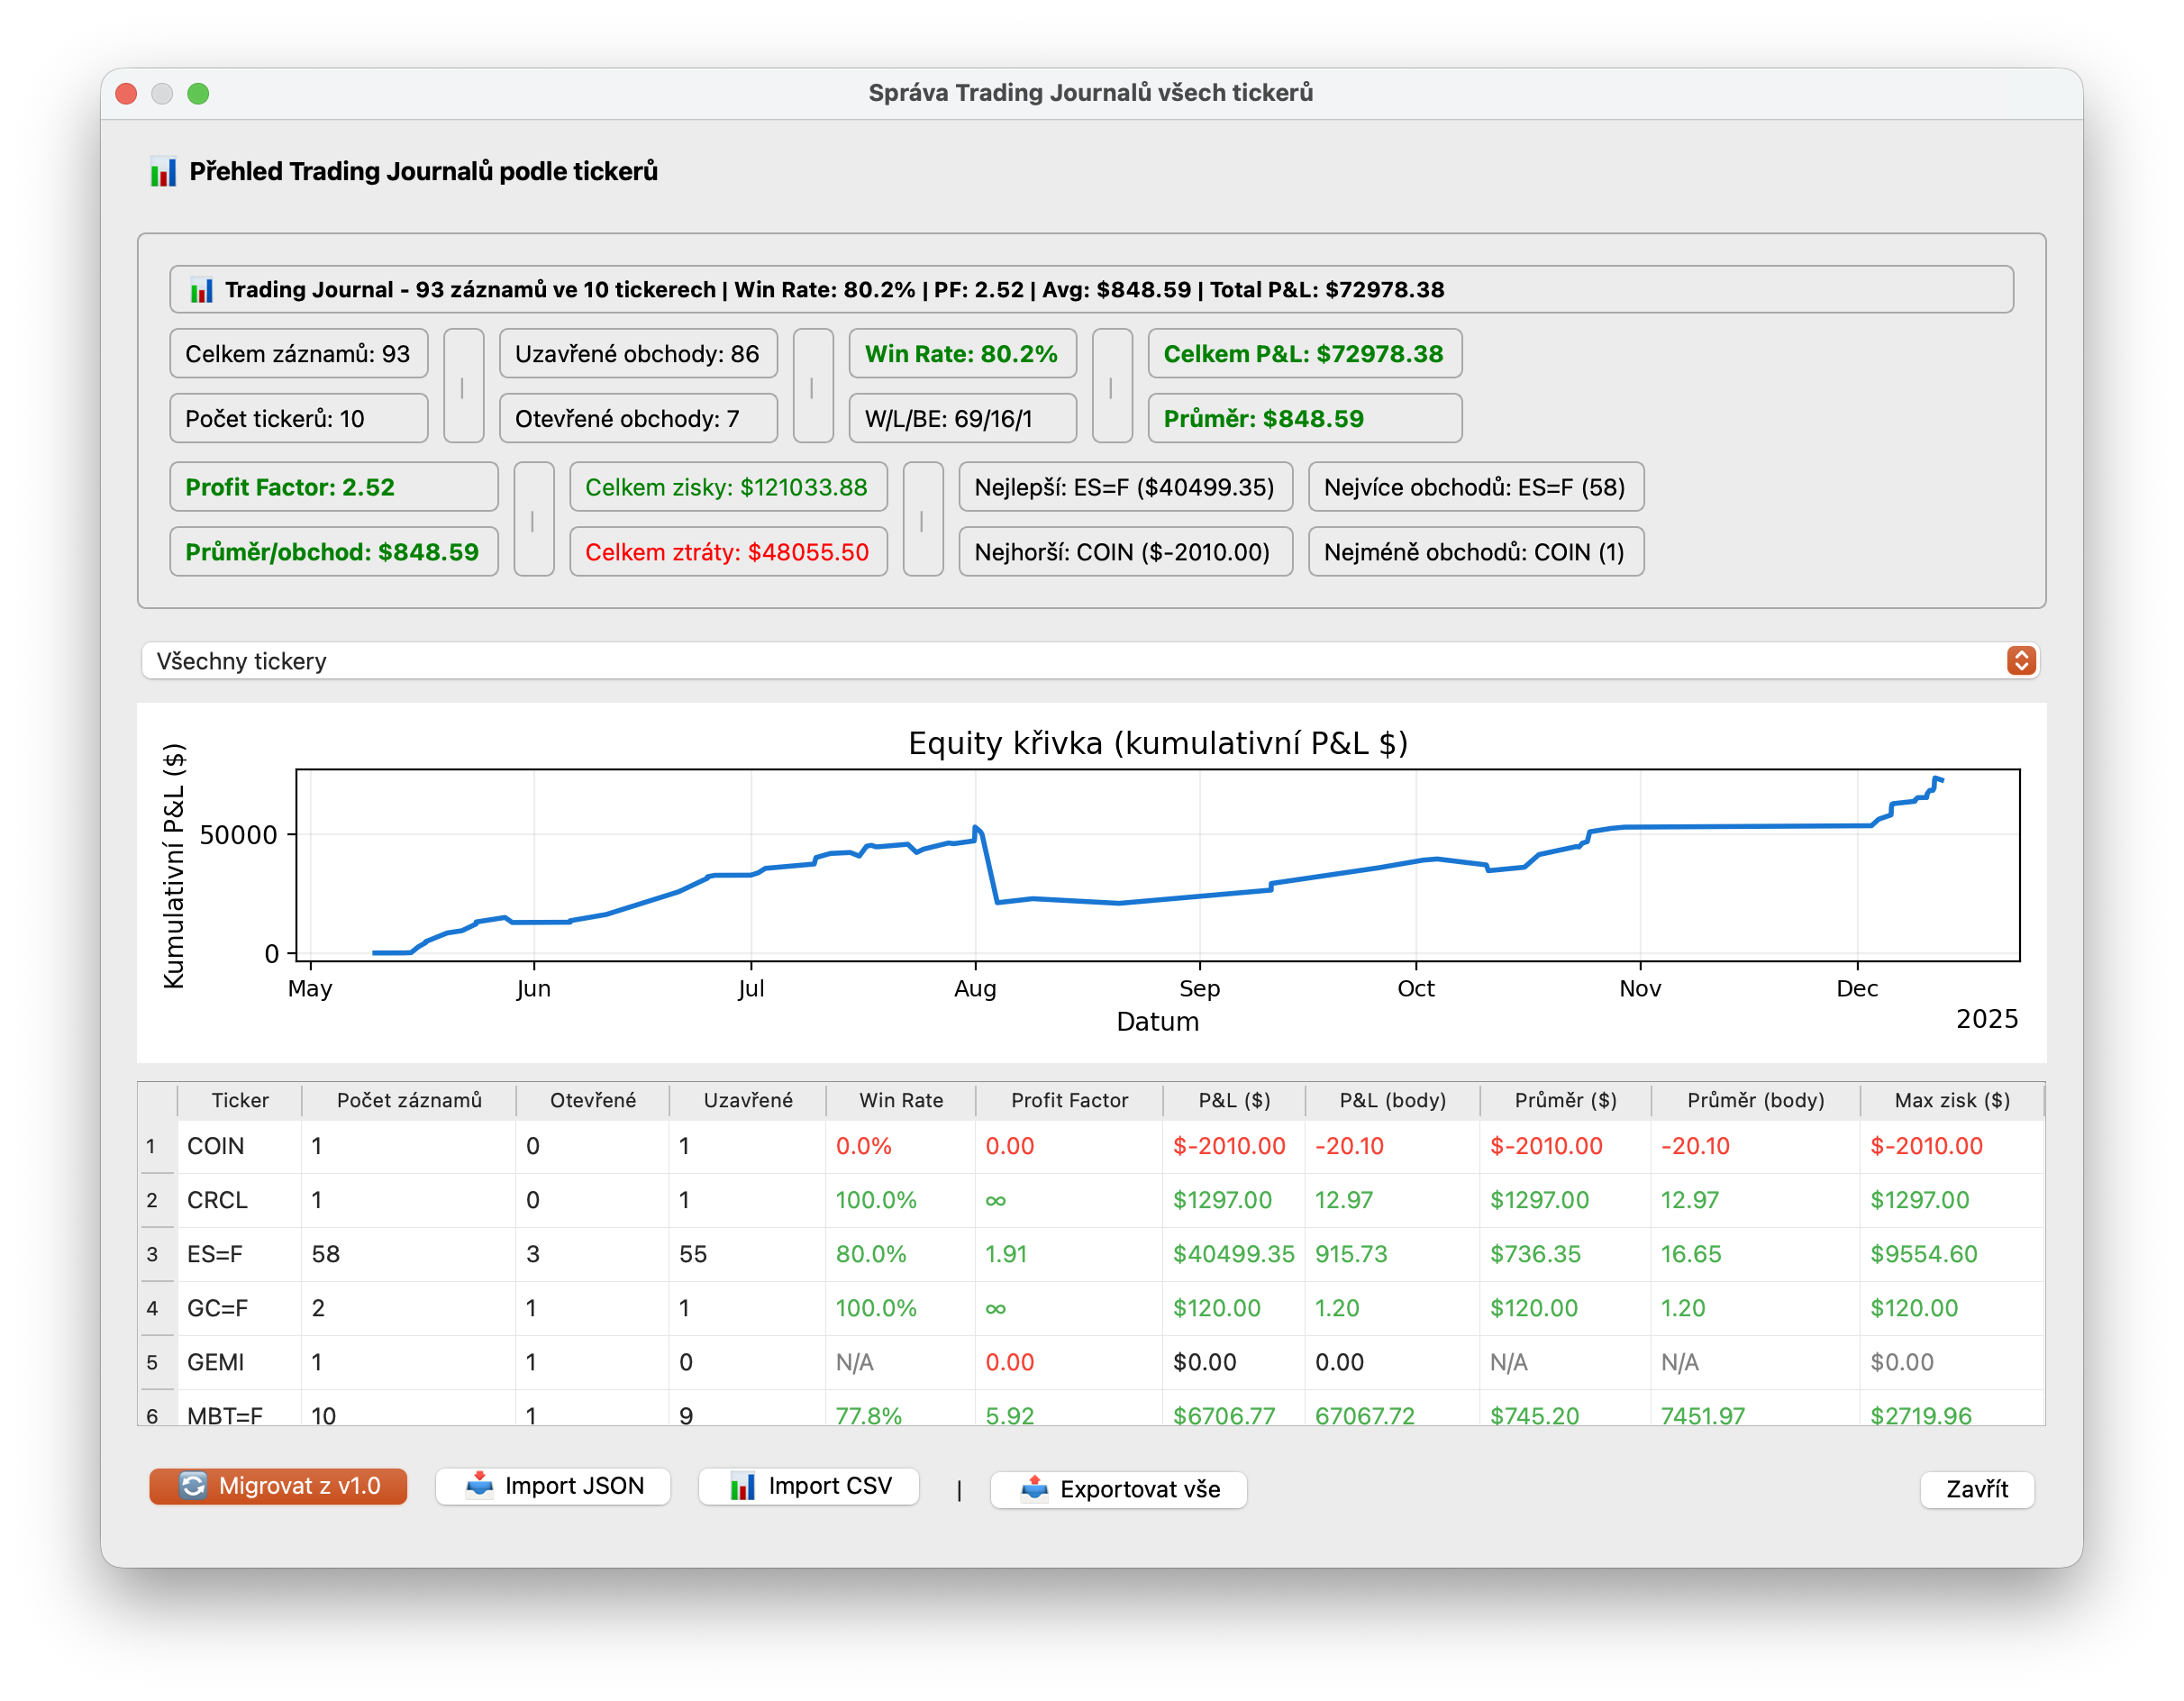
Task: Click the Import CSV bar chart icon
Action: [x=742, y=1485]
